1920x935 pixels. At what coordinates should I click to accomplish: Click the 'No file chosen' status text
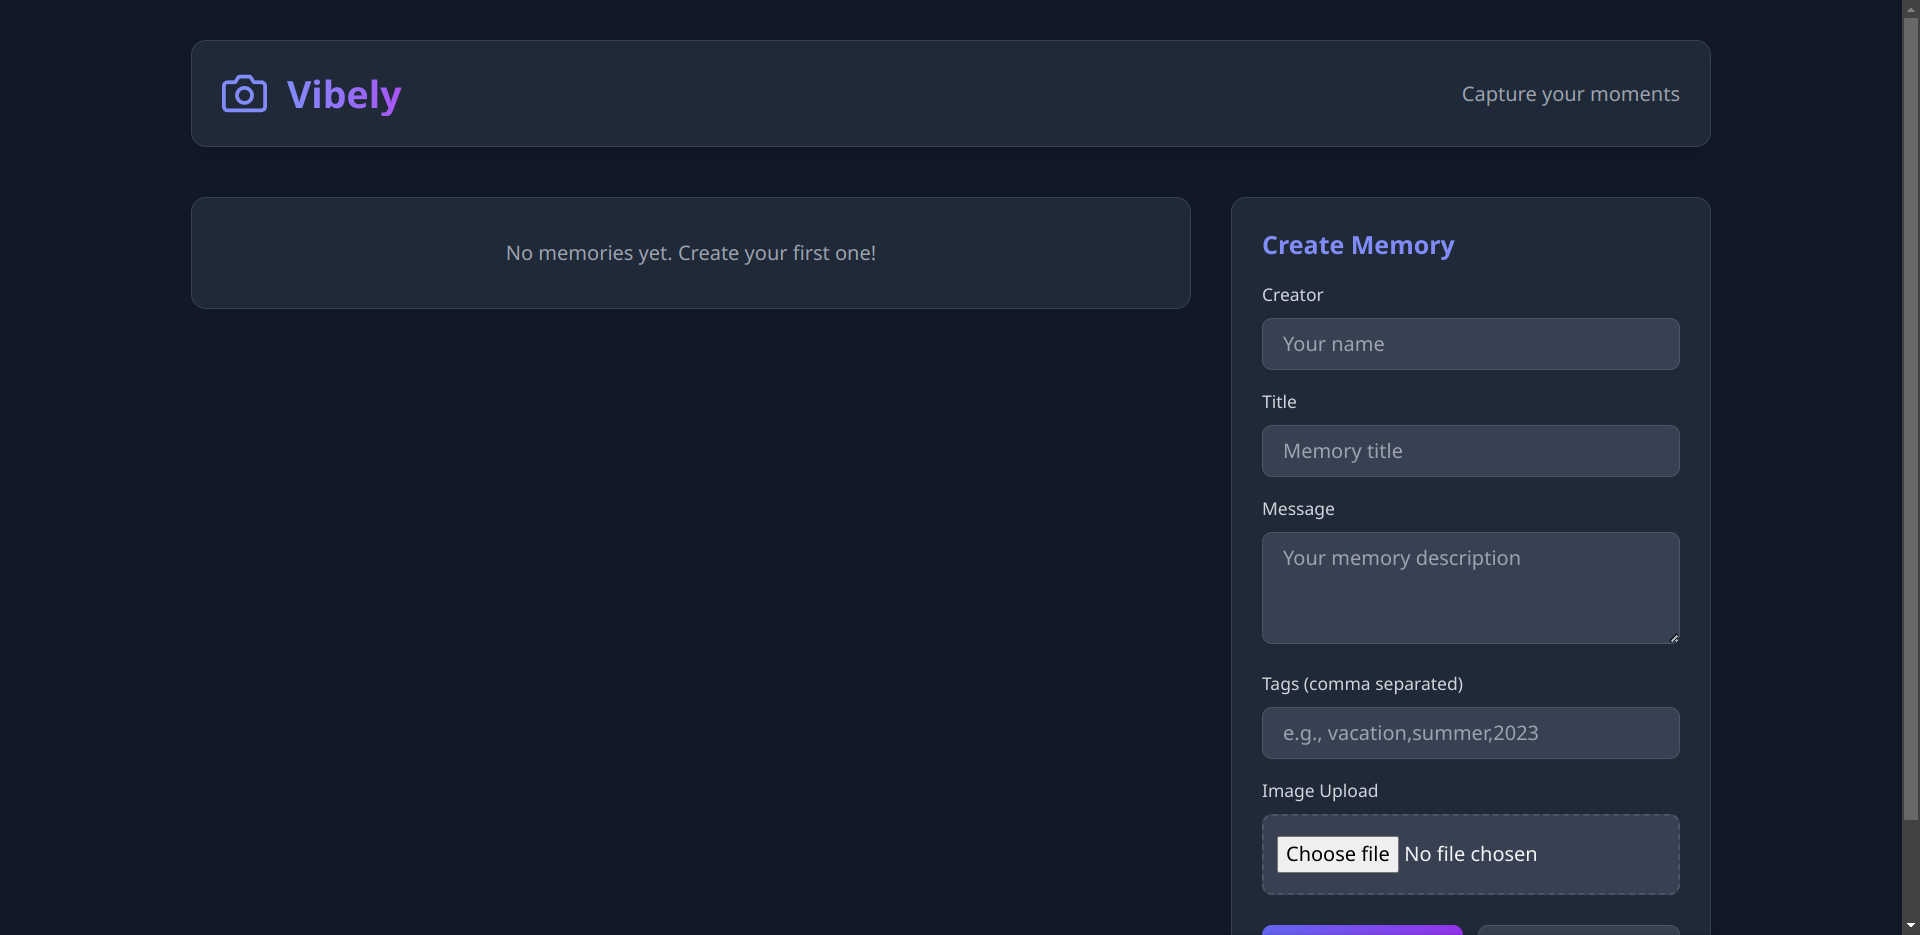(x=1471, y=854)
